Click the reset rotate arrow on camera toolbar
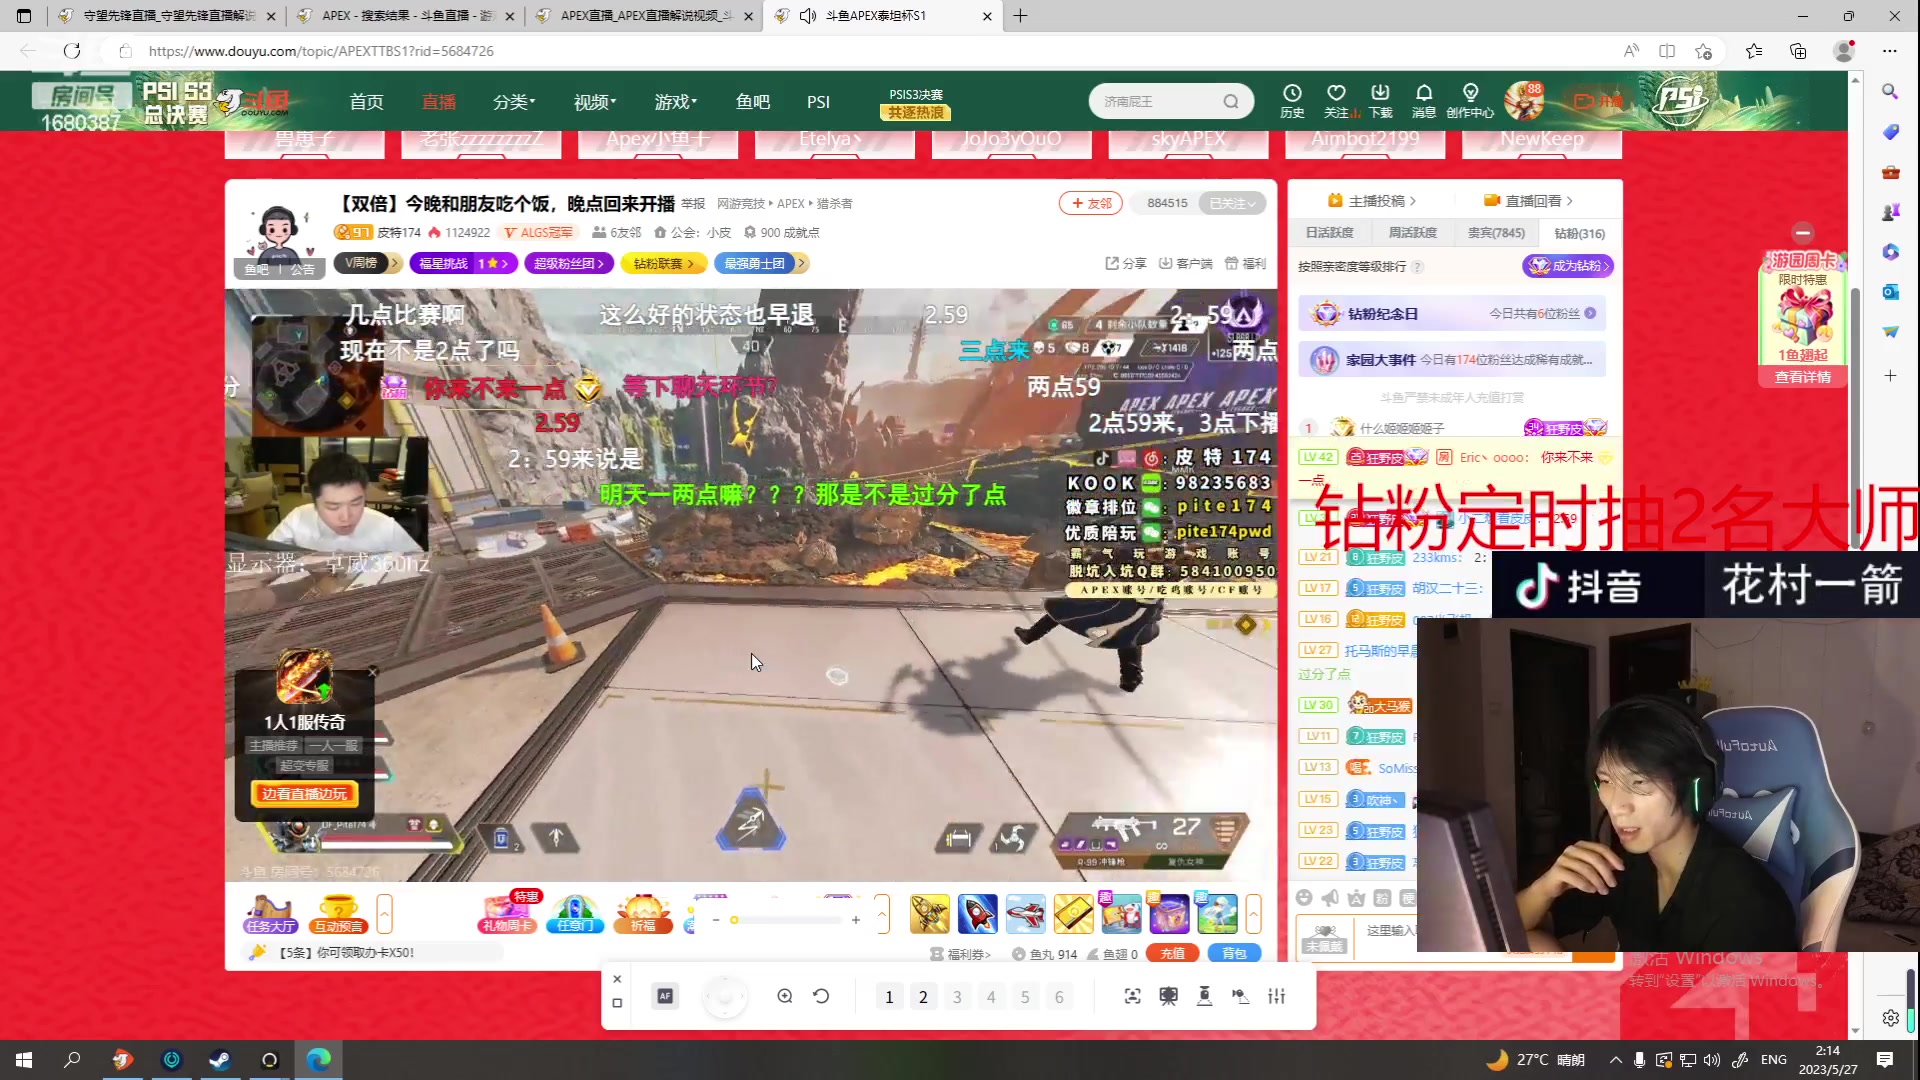 click(821, 996)
